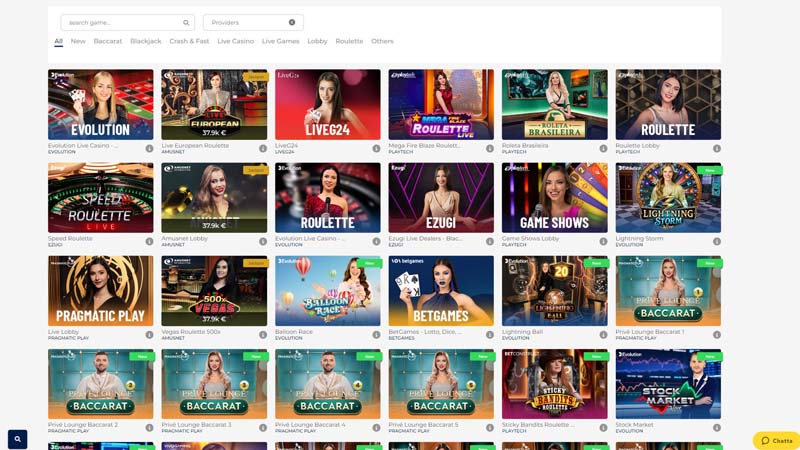Screen dimensions: 800x450
Task: Show info for Speed Roulette
Action: [x=149, y=241]
